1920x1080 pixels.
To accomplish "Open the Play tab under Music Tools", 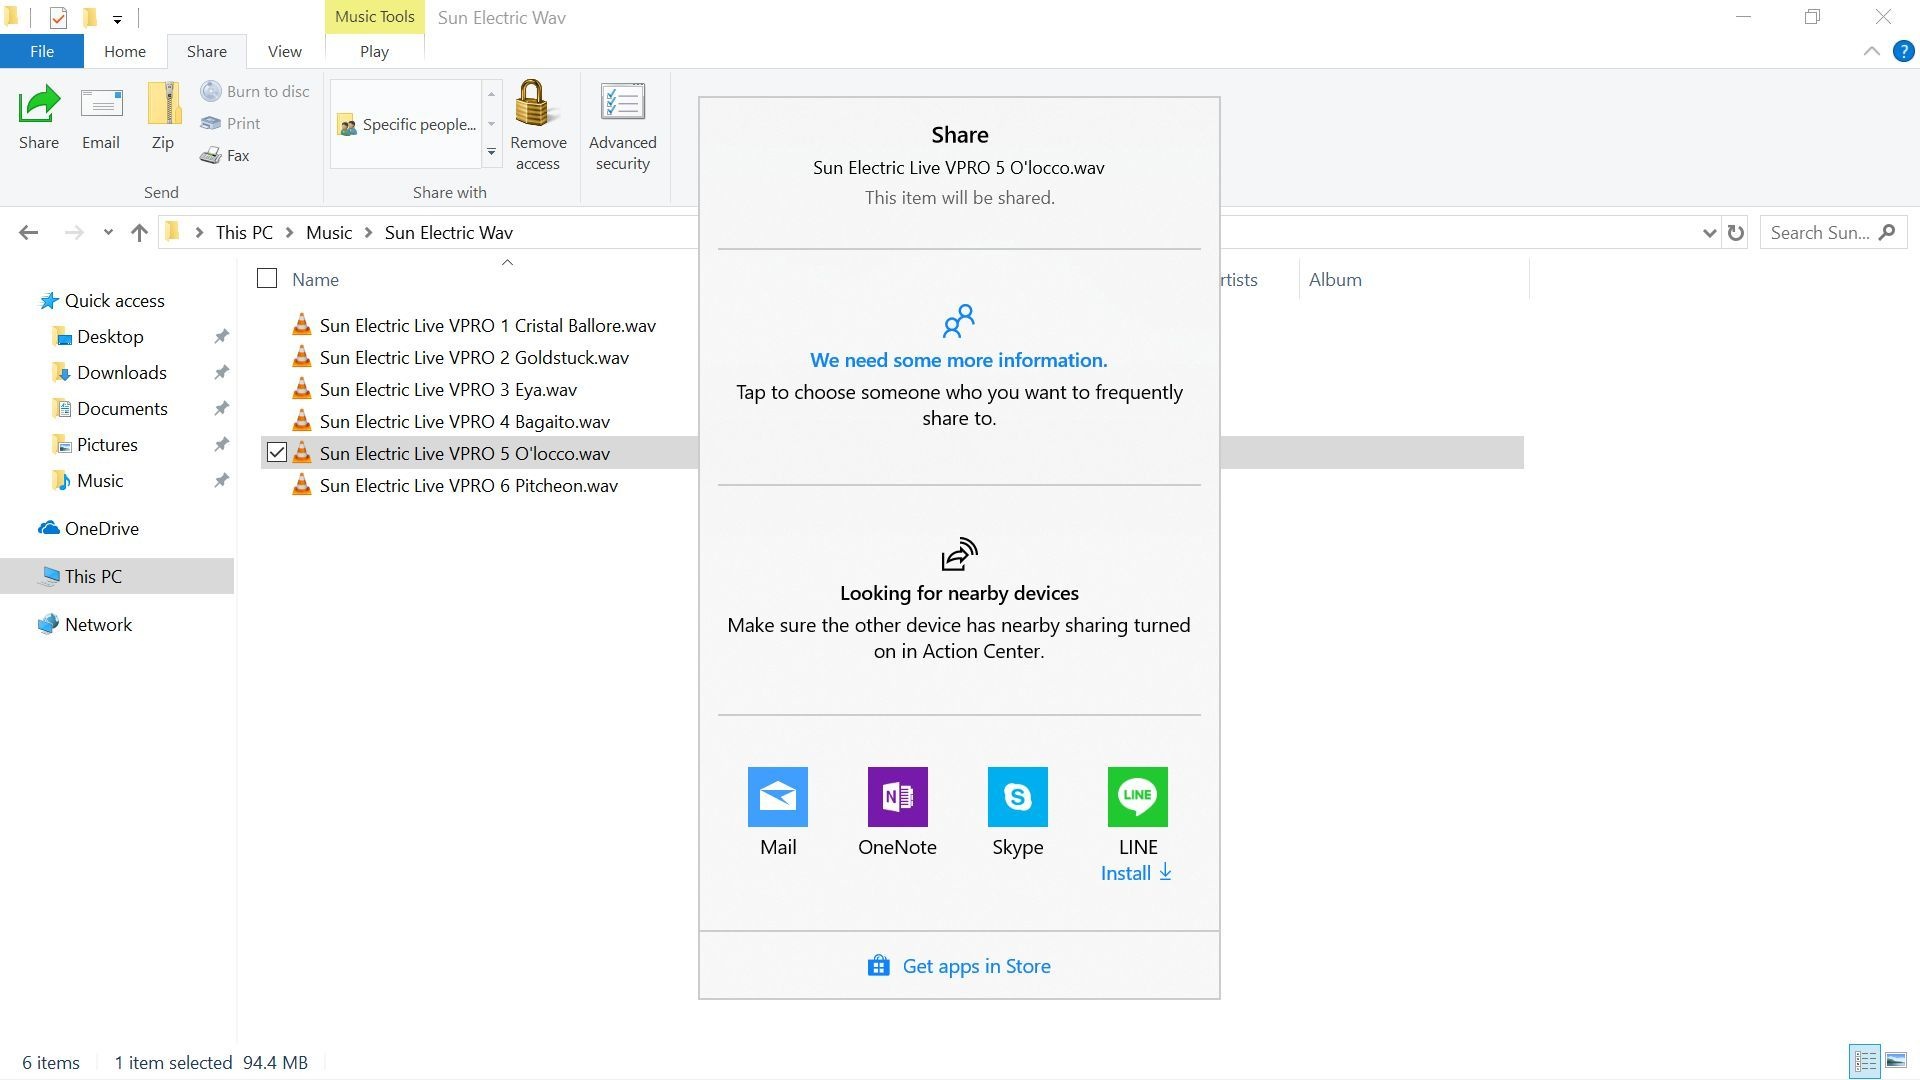I will coord(374,51).
